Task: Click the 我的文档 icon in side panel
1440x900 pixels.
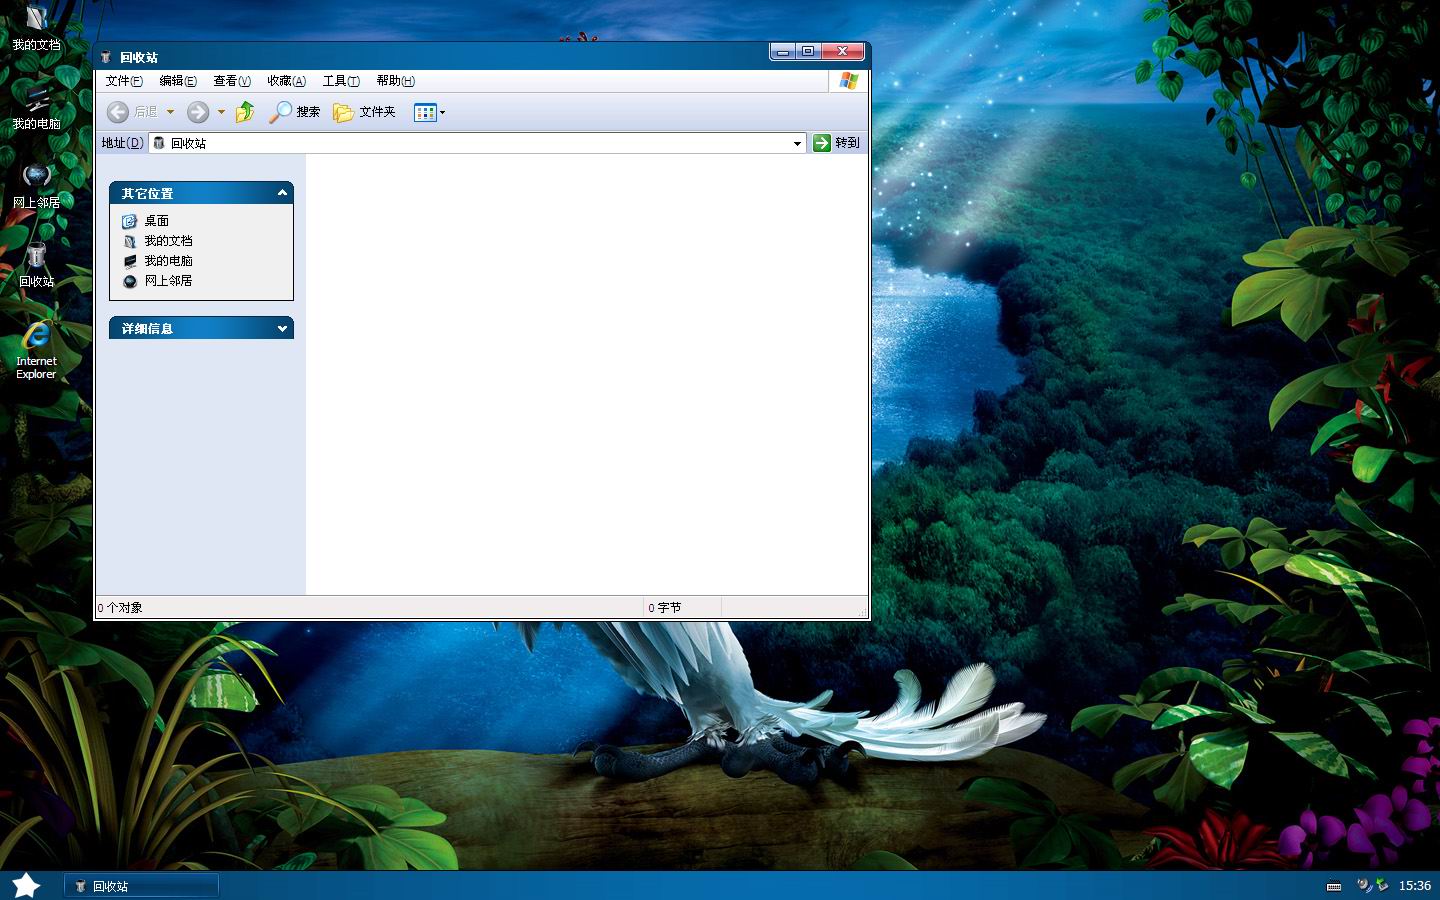Action: (x=129, y=241)
